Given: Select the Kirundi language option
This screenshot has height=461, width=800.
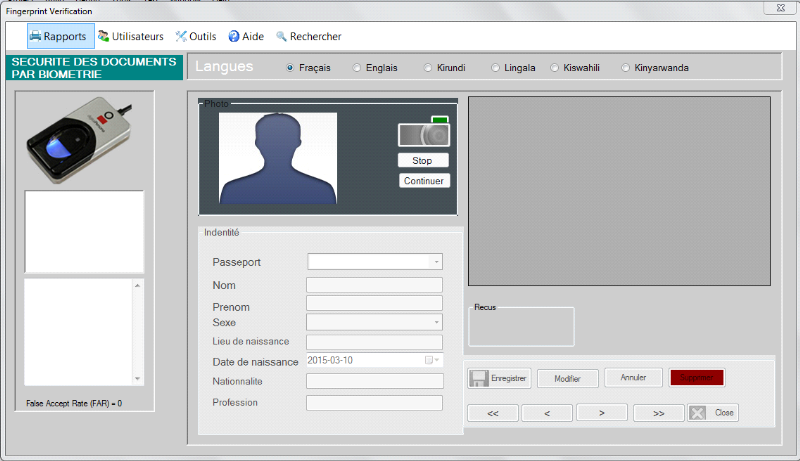Looking at the screenshot, I should (427, 68).
